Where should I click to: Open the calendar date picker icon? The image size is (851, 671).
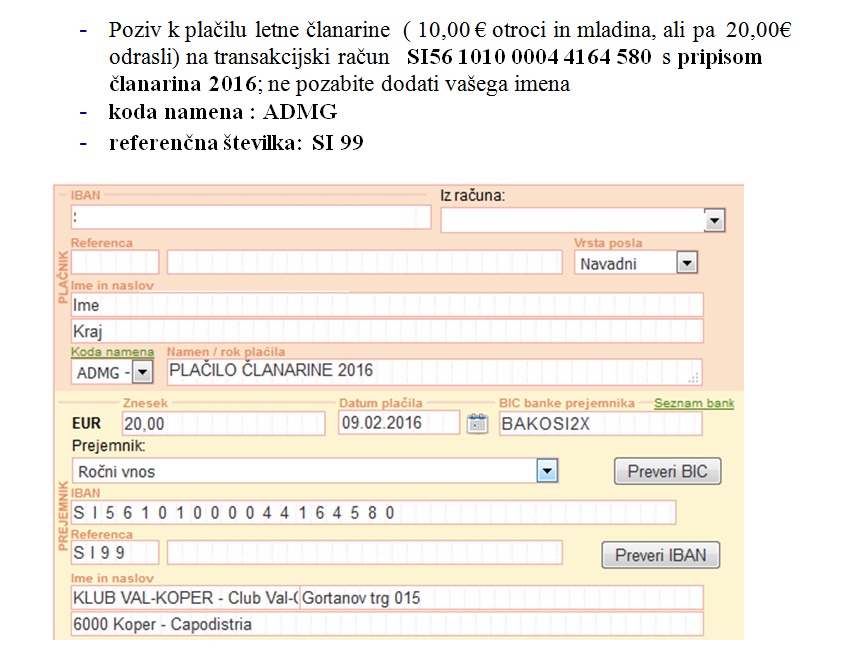click(476, 423)
